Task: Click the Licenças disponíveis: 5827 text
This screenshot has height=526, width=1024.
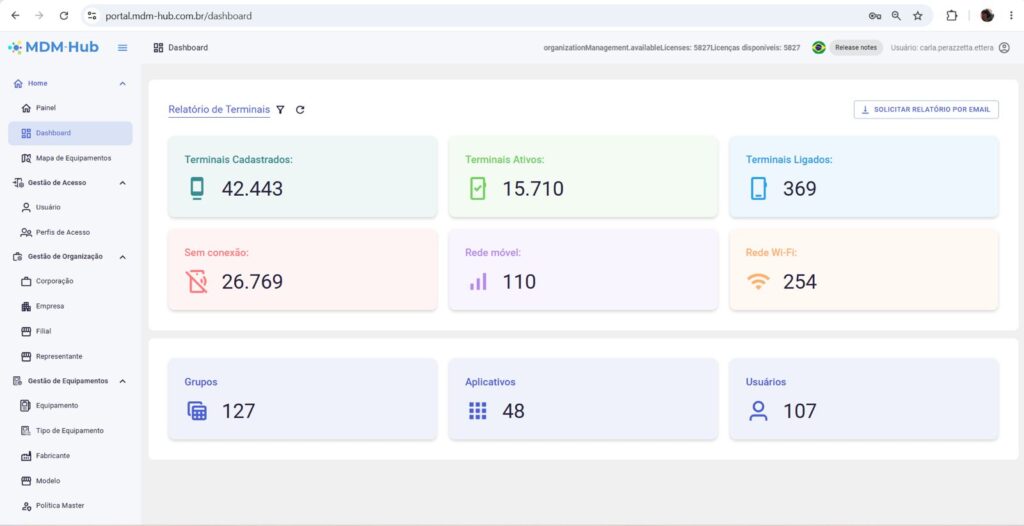Action: tap(756, 48)
